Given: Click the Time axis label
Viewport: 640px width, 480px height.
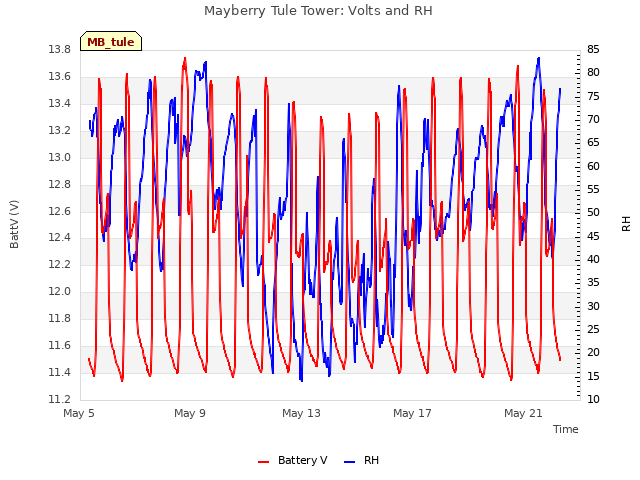Looking at the screenshot, I should tap(565, 429).
